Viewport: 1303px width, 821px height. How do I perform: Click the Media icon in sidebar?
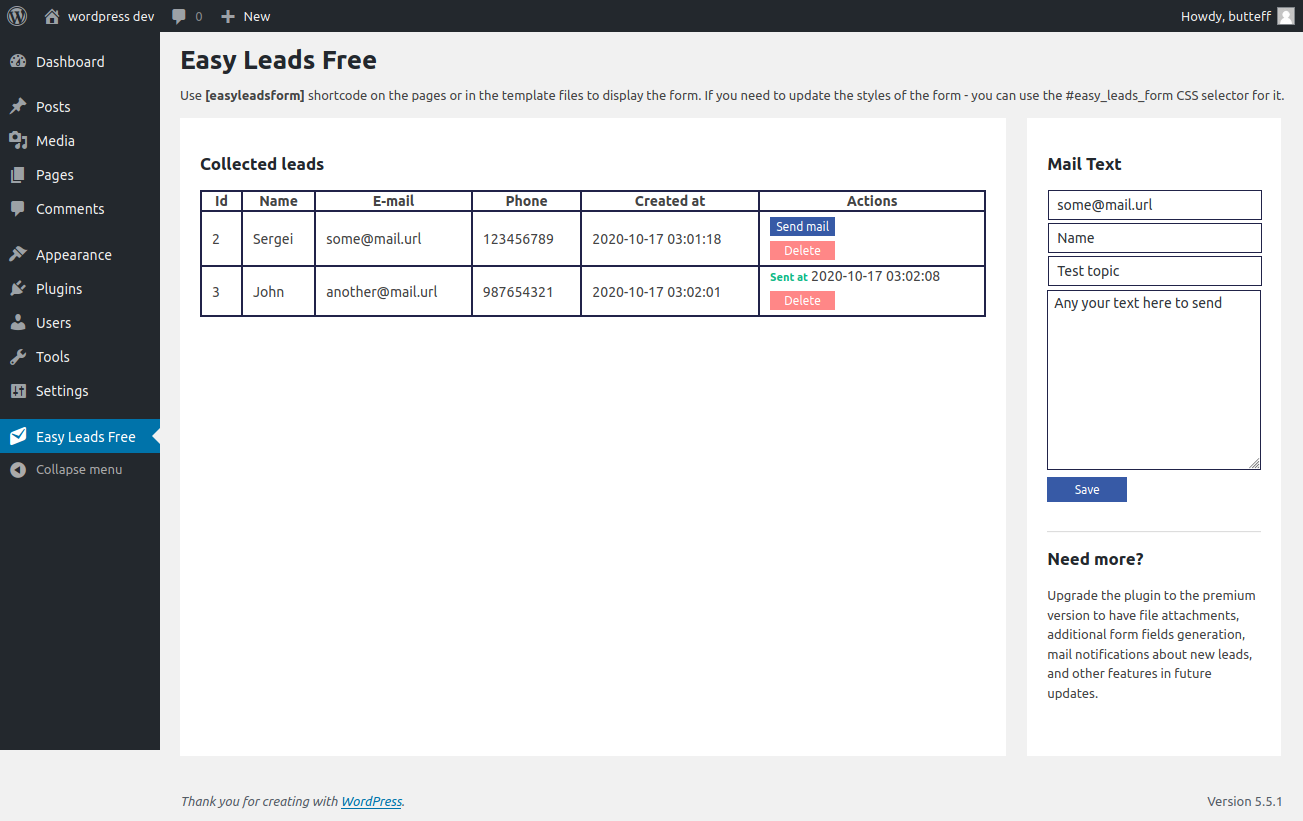point(18,141)
